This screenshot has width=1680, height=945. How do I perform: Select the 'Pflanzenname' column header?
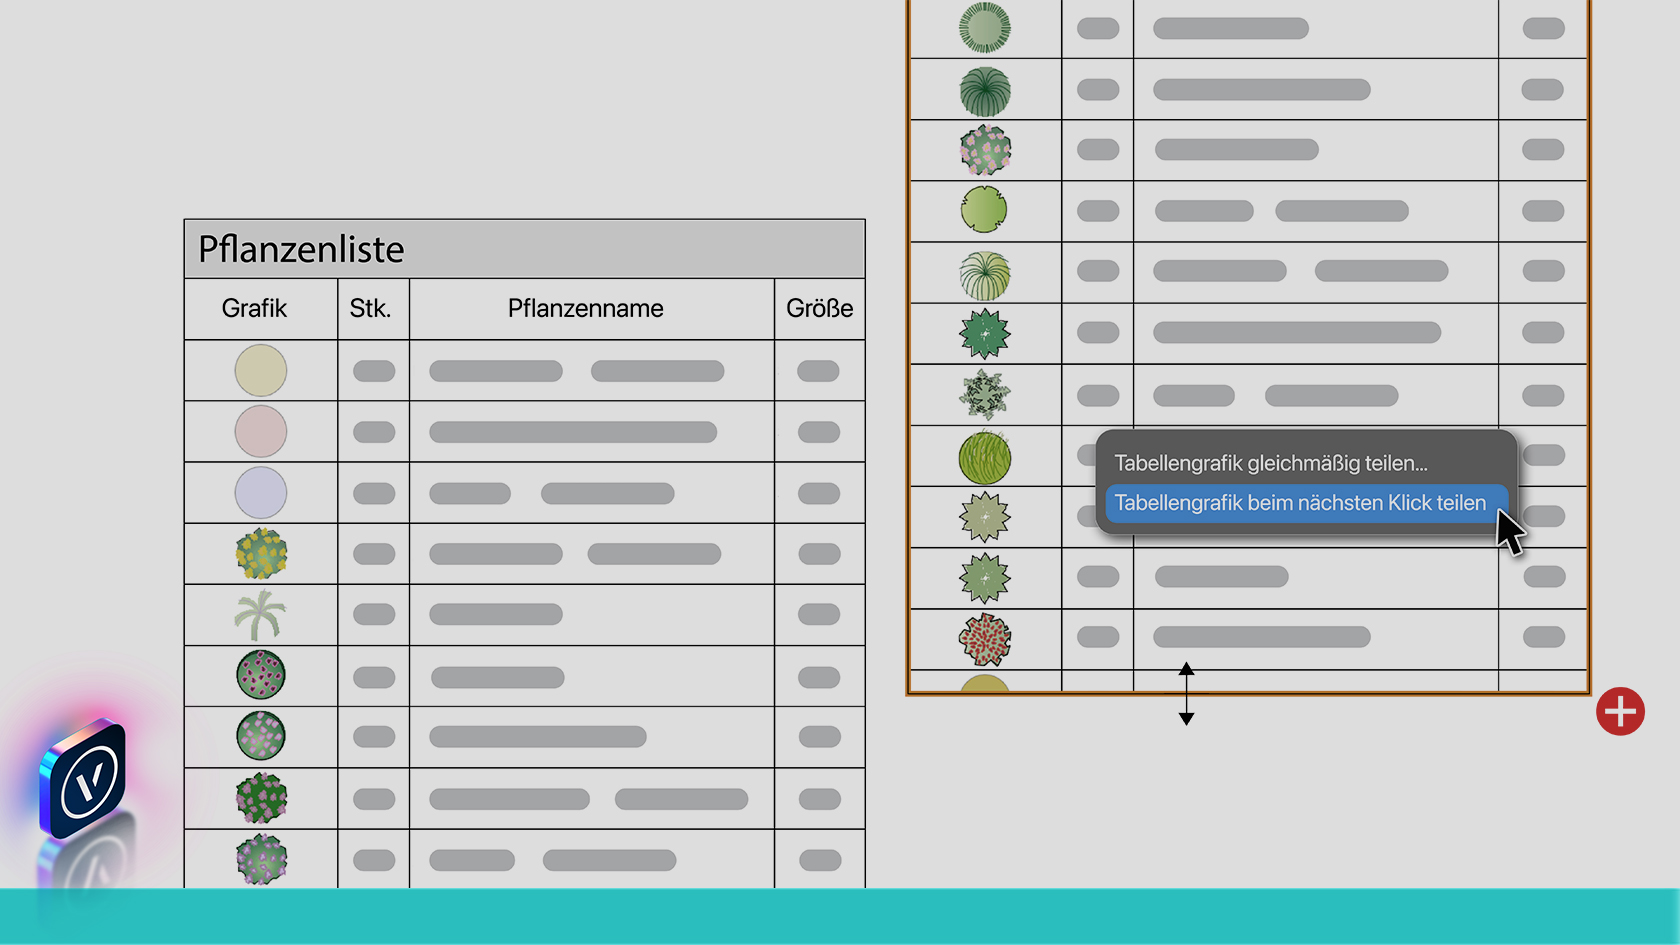point(585,309)
